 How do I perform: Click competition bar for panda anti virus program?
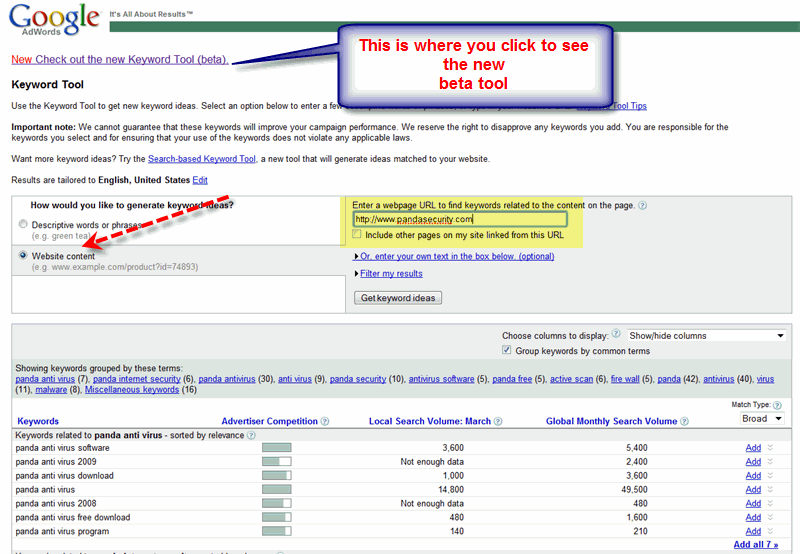point(277,531)
